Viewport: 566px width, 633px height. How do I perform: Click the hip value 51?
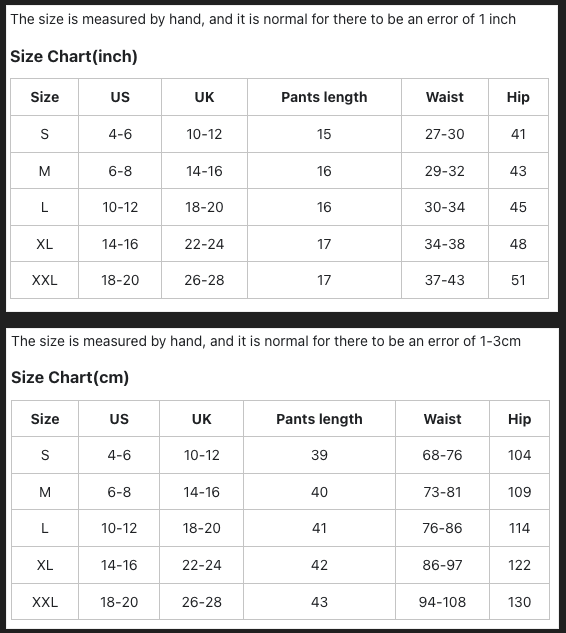pyautogui.click(x=518, y=280)
